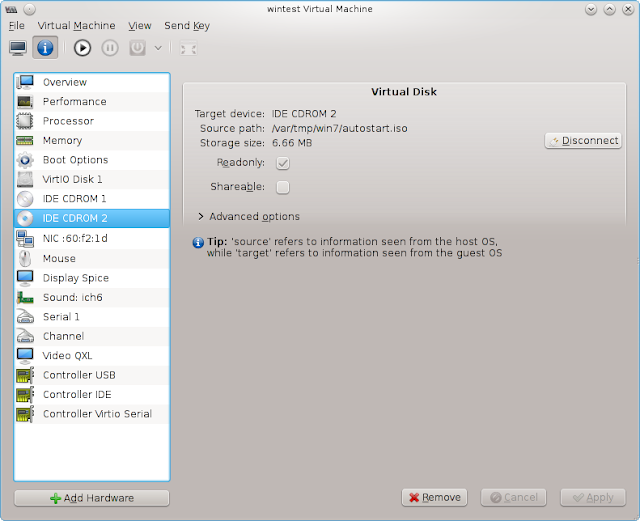Start the virtual machine with play button
Screen dimensions: 640x521
pos(82,48)
